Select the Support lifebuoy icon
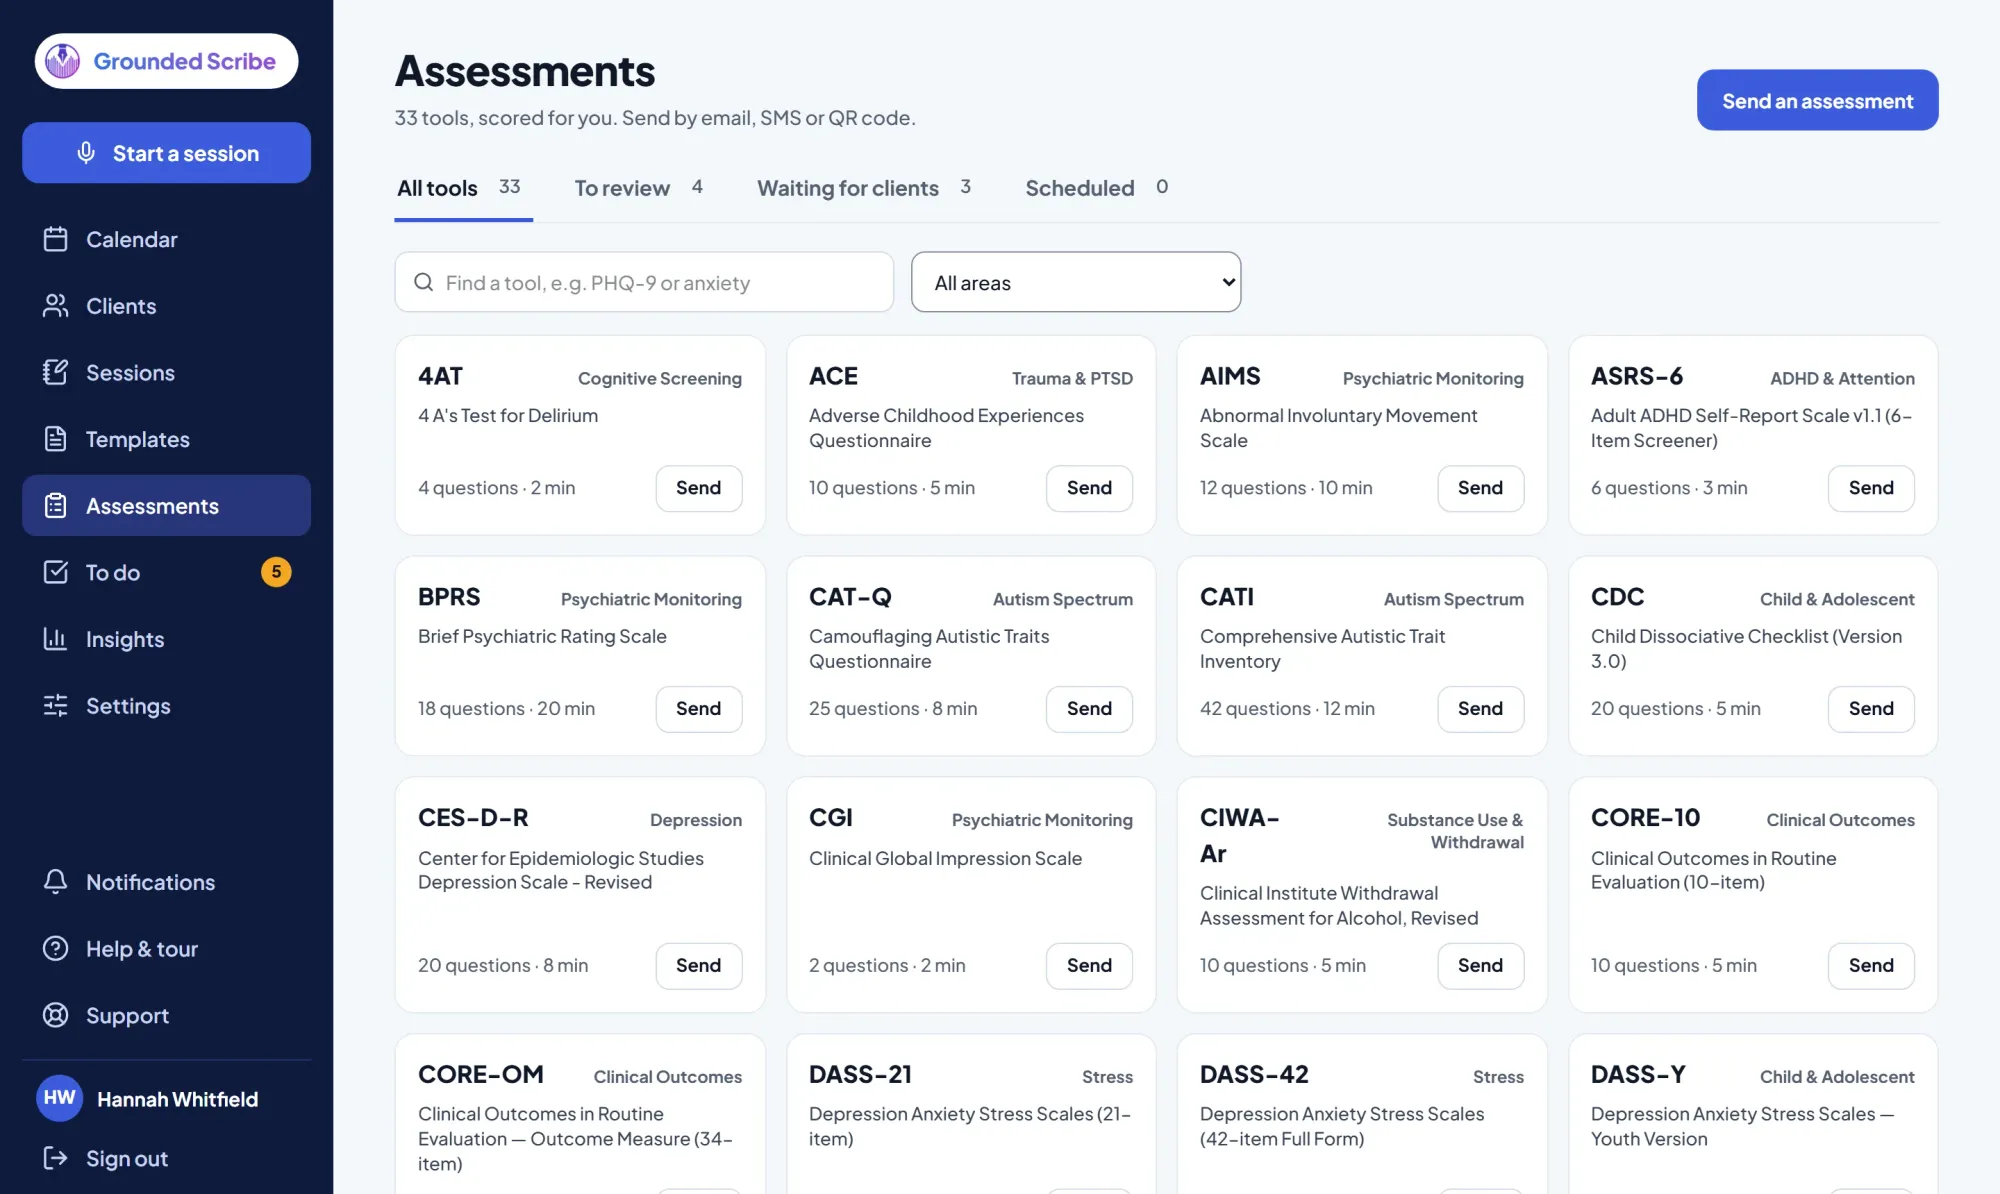 (56, 1015)
